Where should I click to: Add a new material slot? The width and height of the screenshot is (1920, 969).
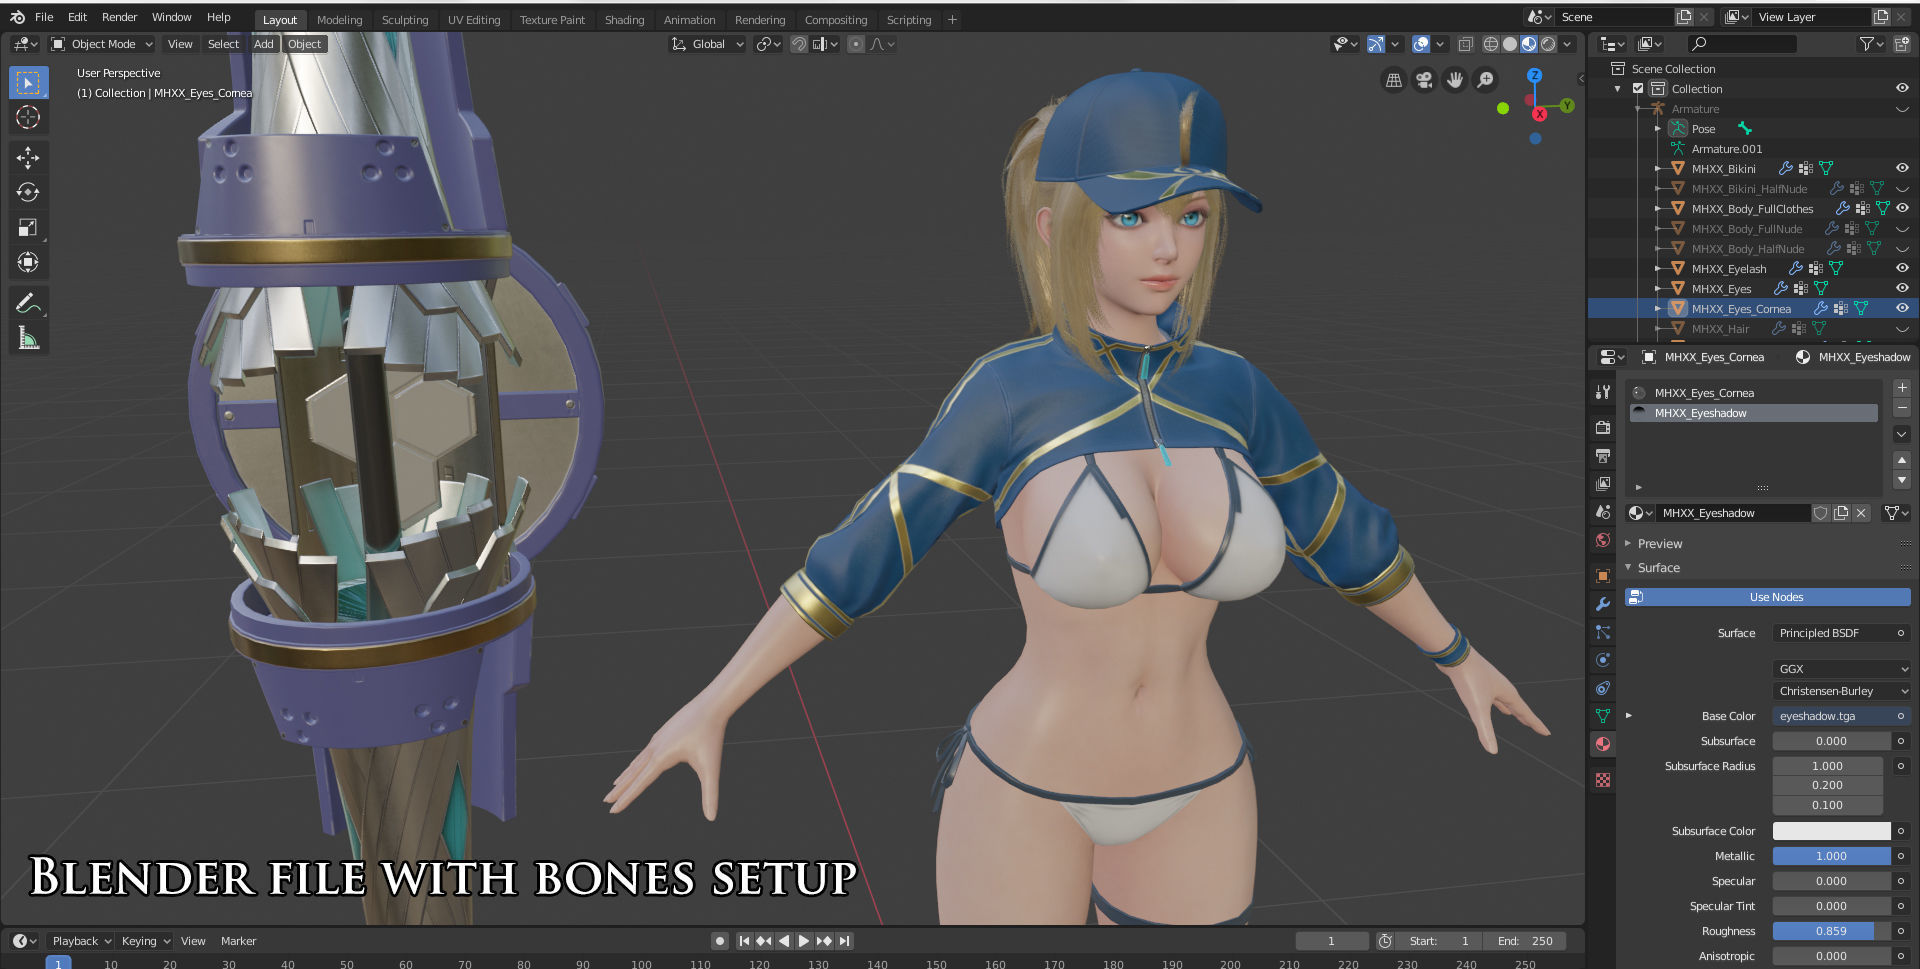coord(1902,387)
